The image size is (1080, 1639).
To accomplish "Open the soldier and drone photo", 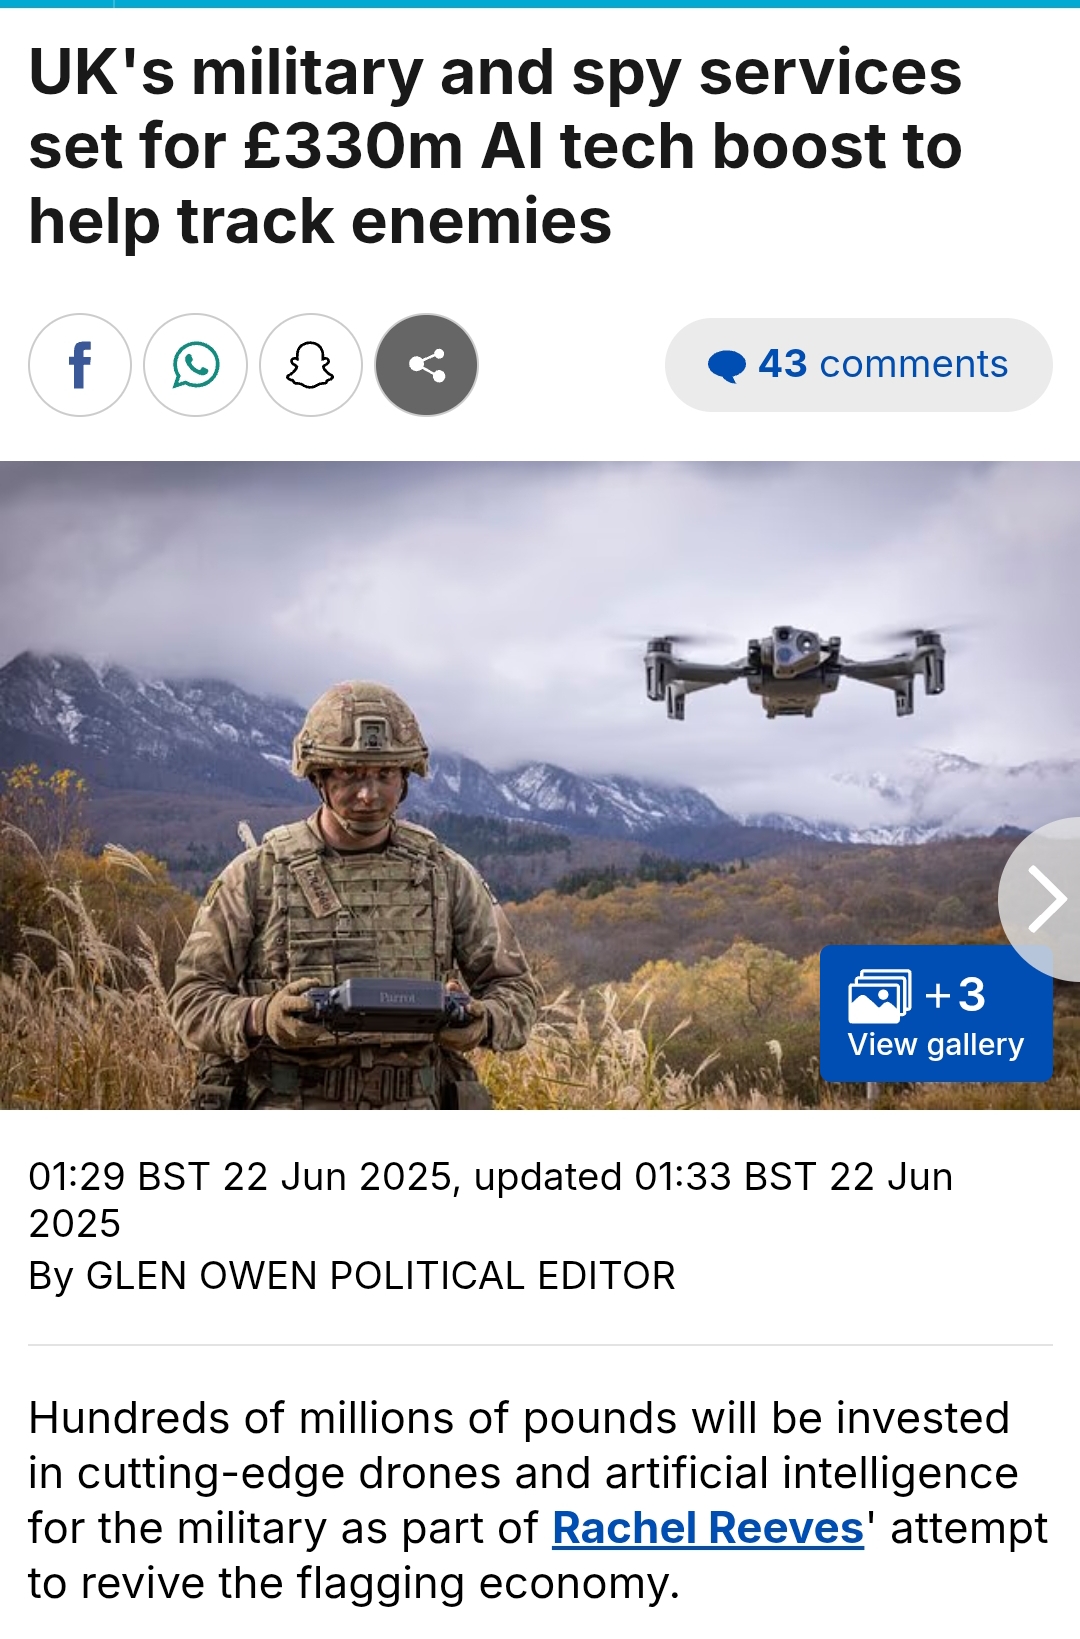I will click(540, 785).
